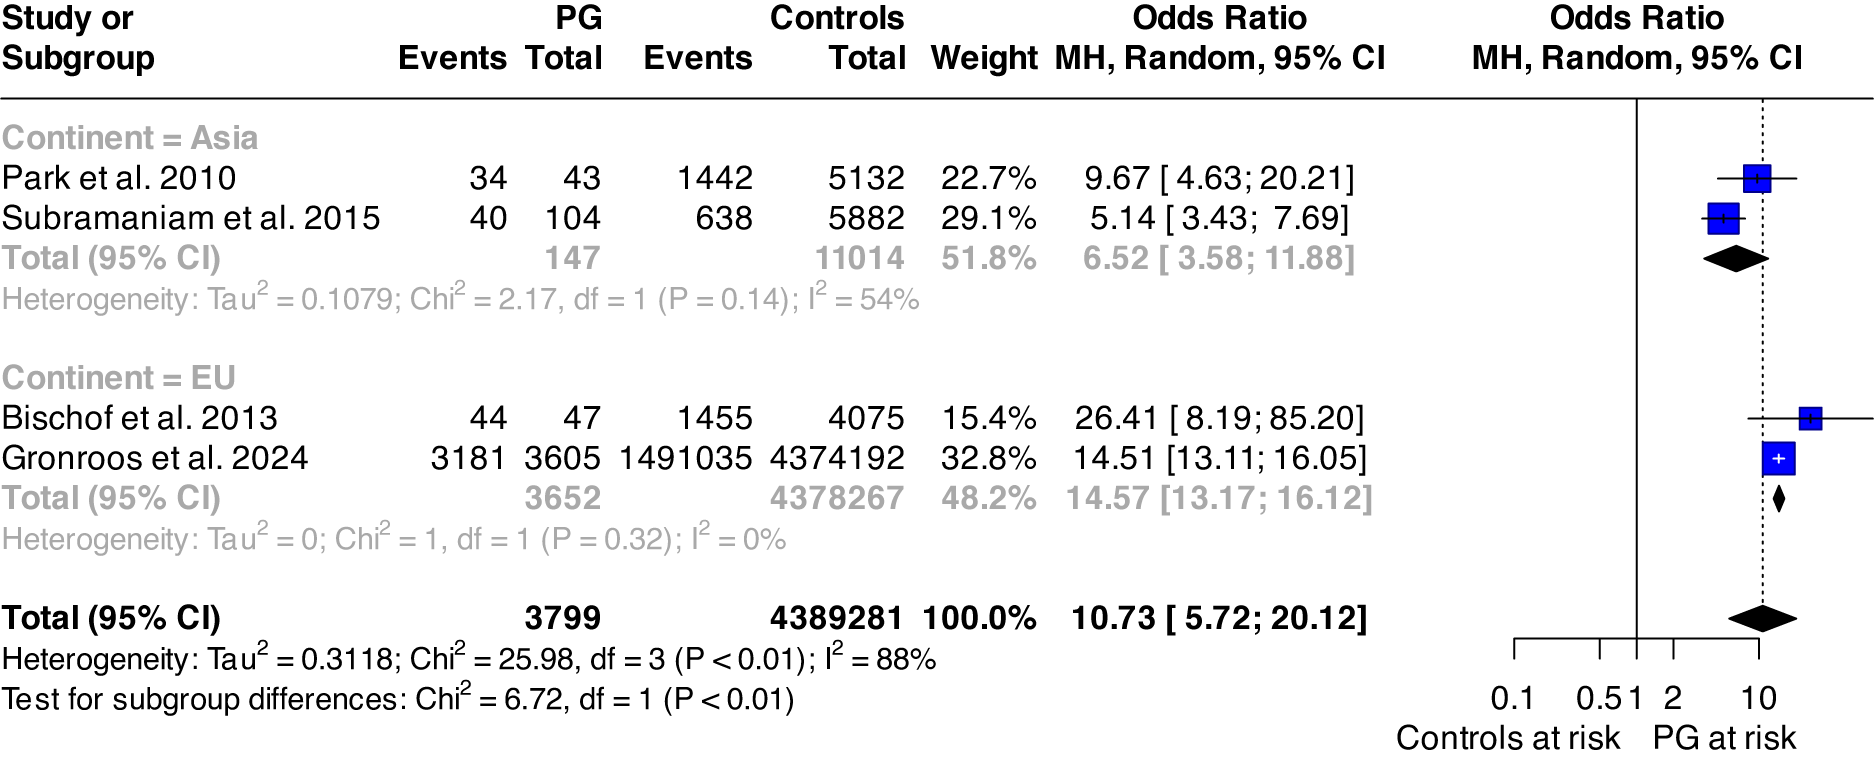
Task: Select the Continent = EU subgroup heading
Action: click(118, 378)
